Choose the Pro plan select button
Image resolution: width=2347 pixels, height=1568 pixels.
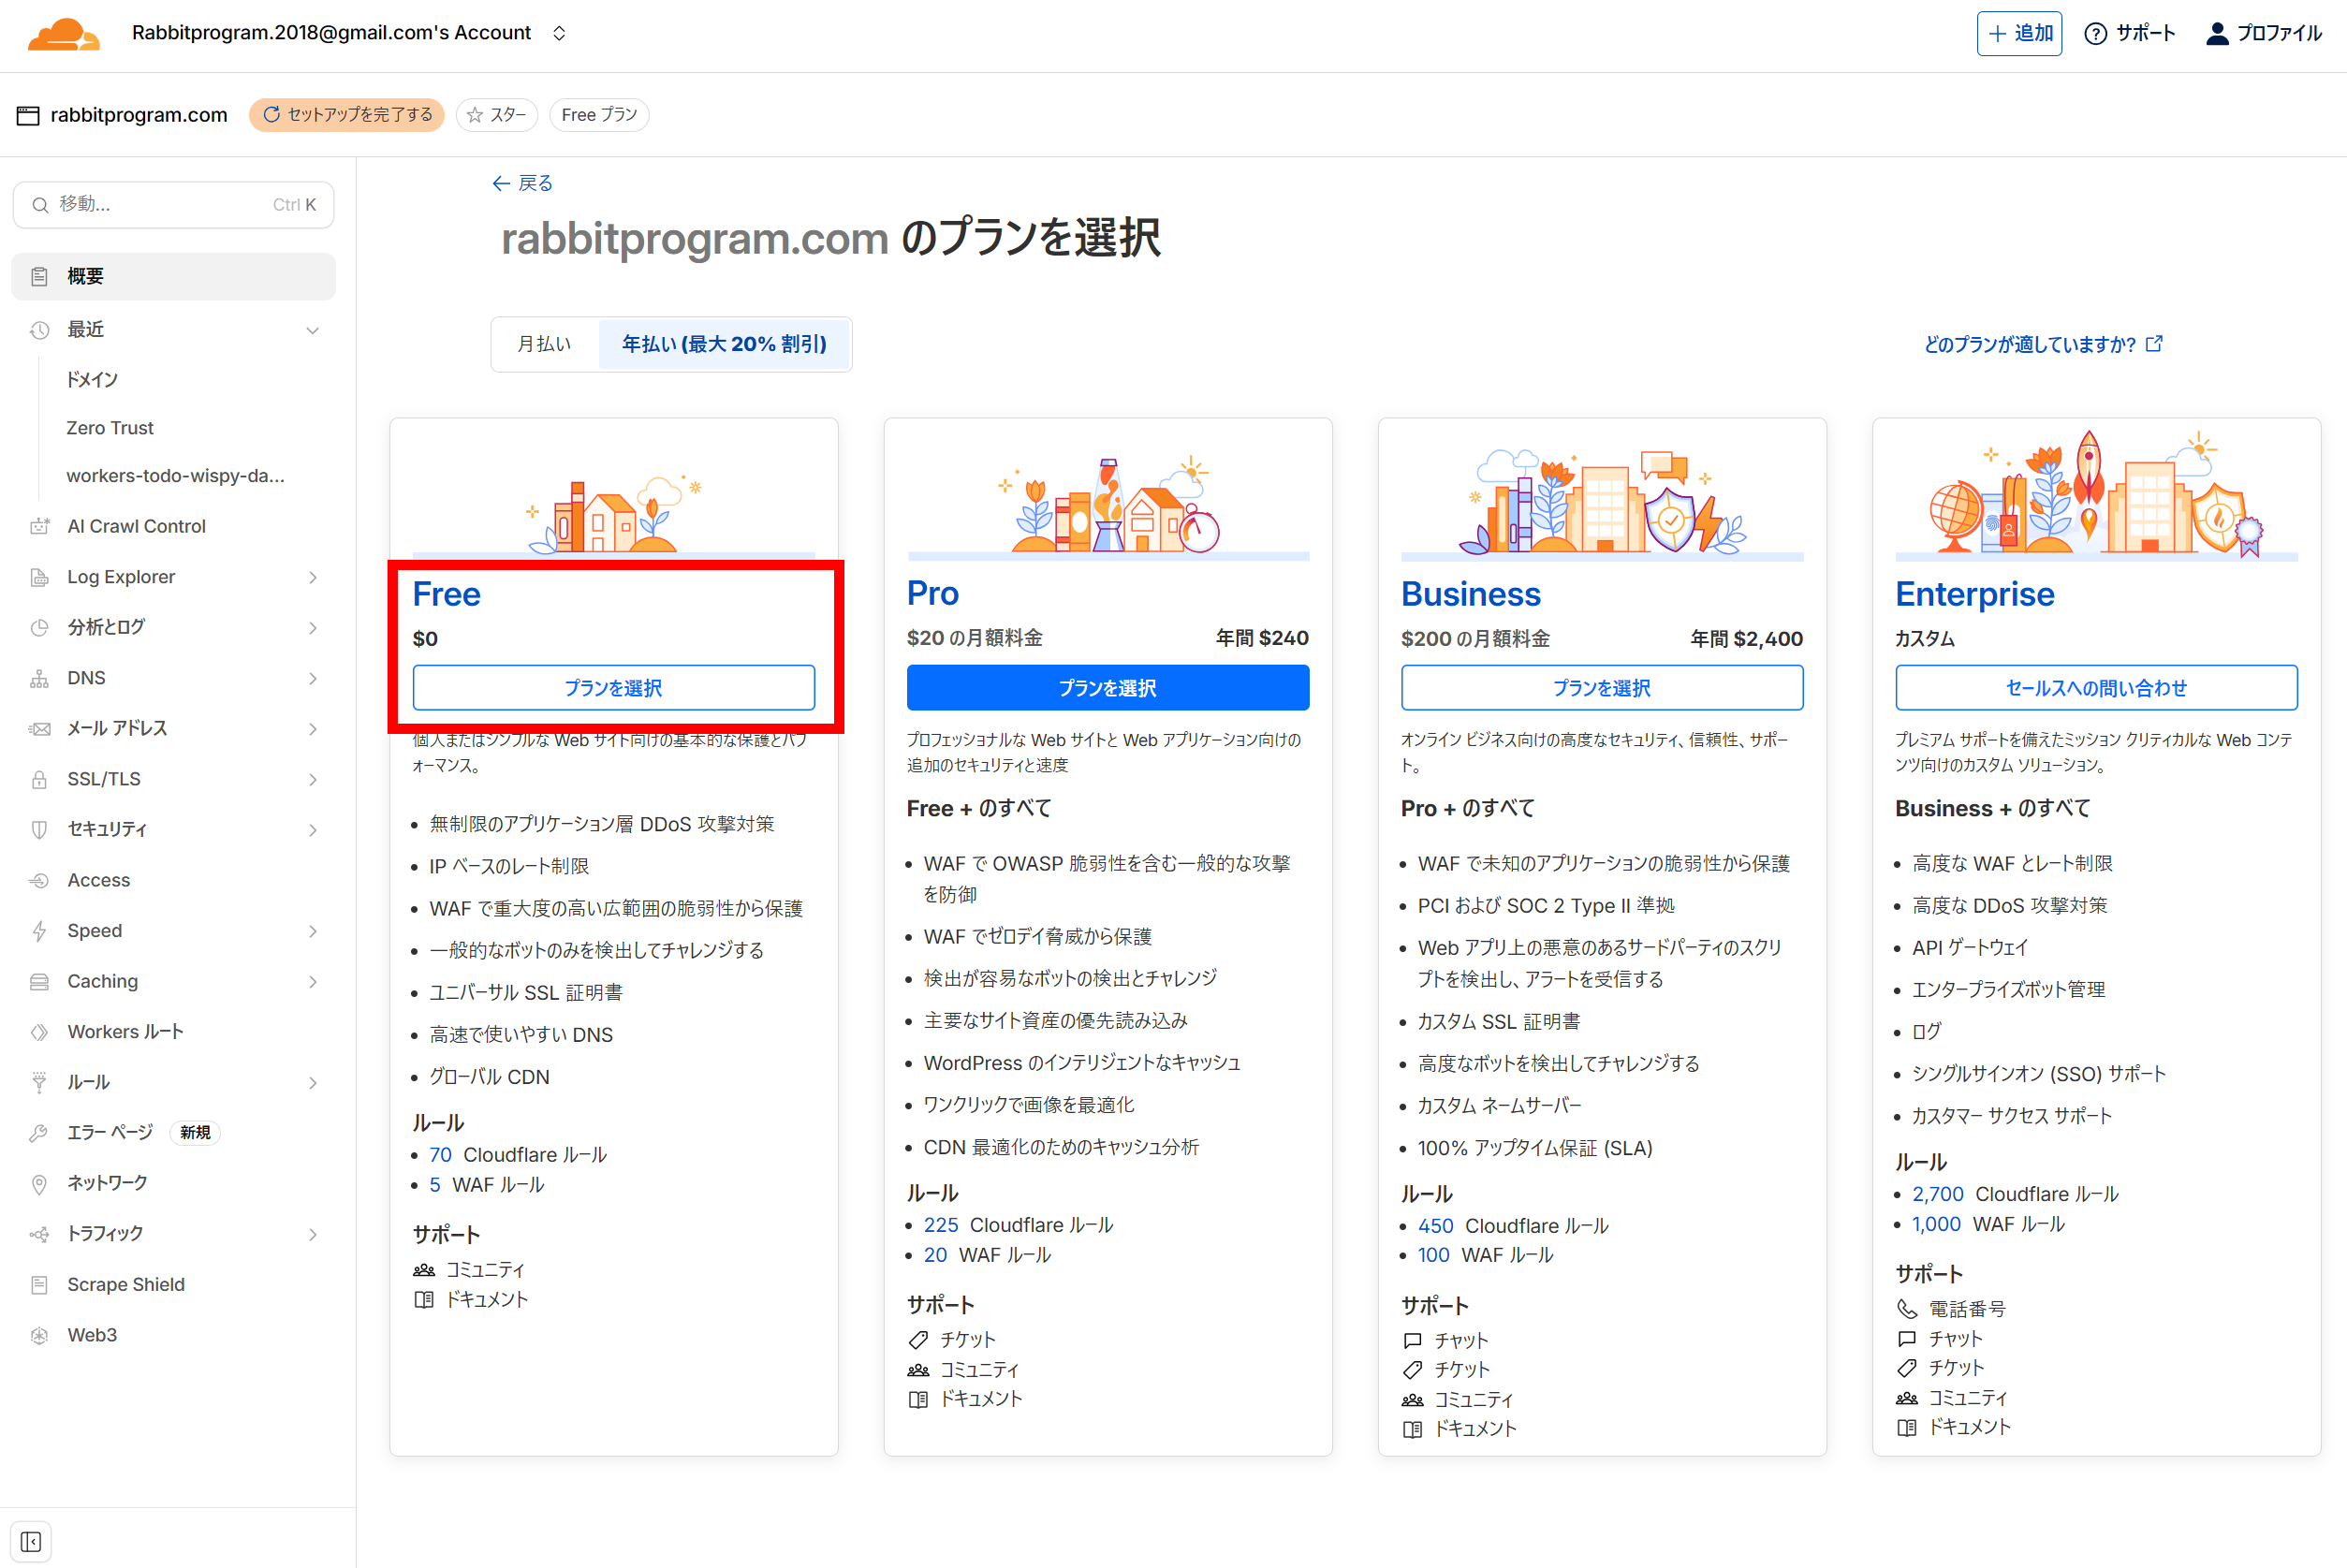click(x=1107, y=688)
